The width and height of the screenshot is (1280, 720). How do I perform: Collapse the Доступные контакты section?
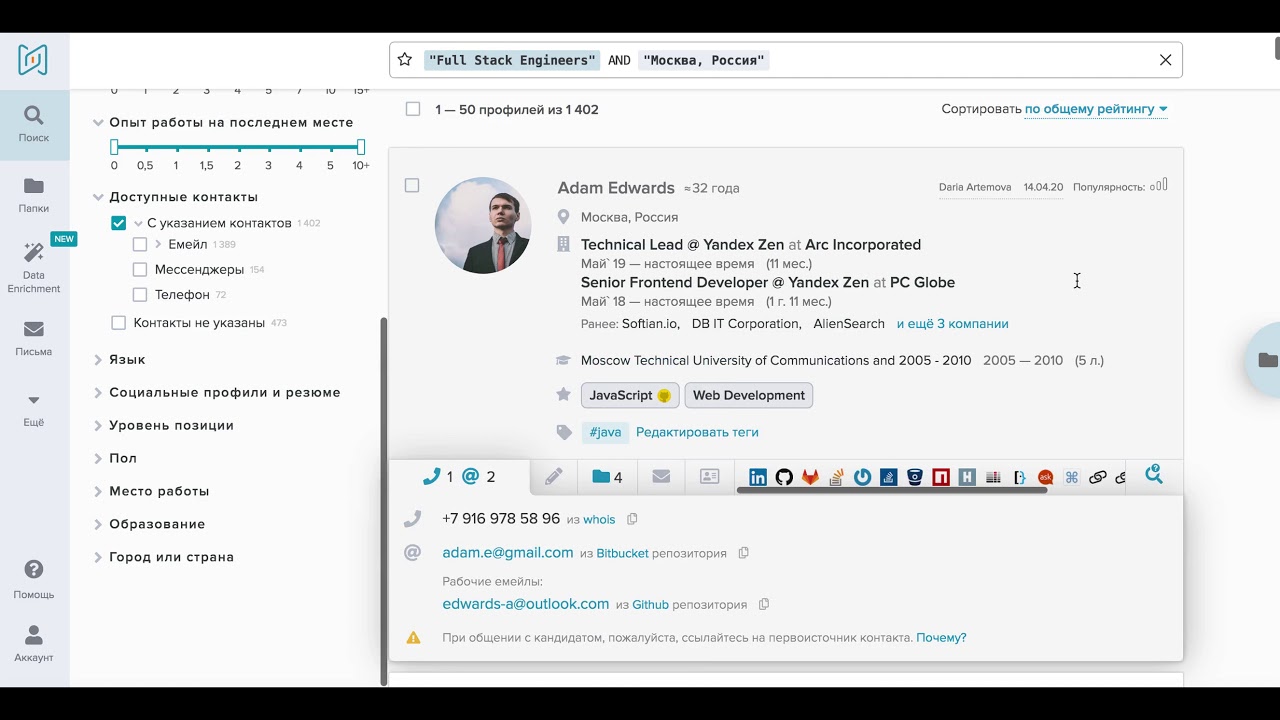pos(99,198)
